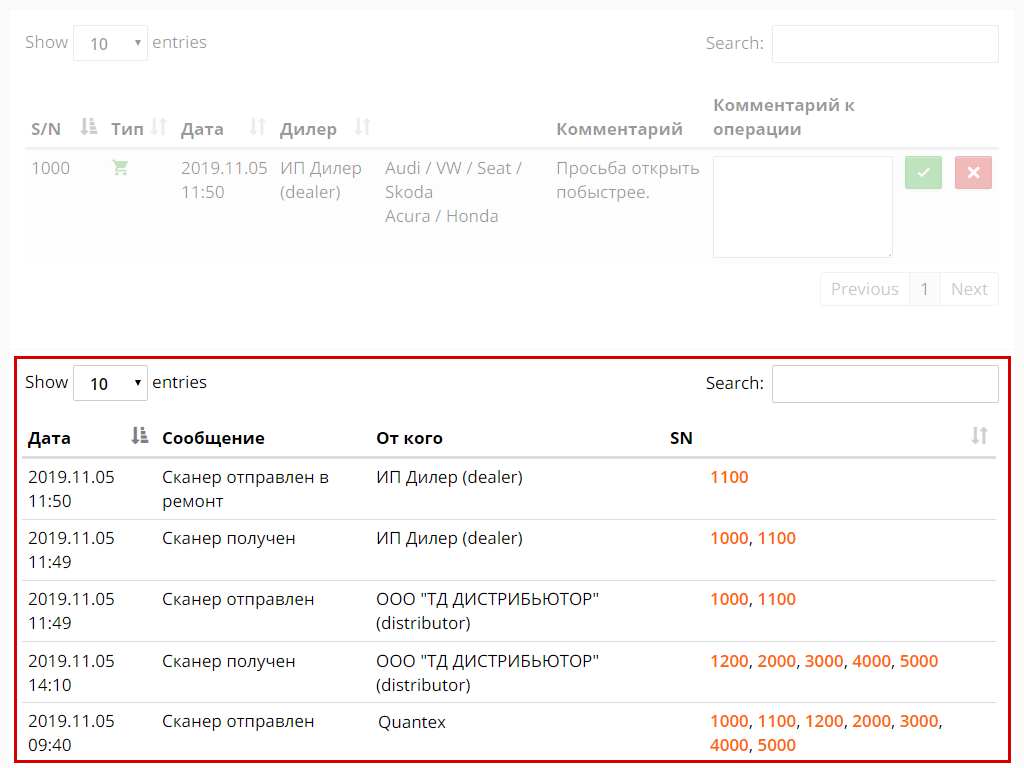Sort upper table by S/N column icon
This screenshot has height=768, width=1024.
click(x=89, y=127)
